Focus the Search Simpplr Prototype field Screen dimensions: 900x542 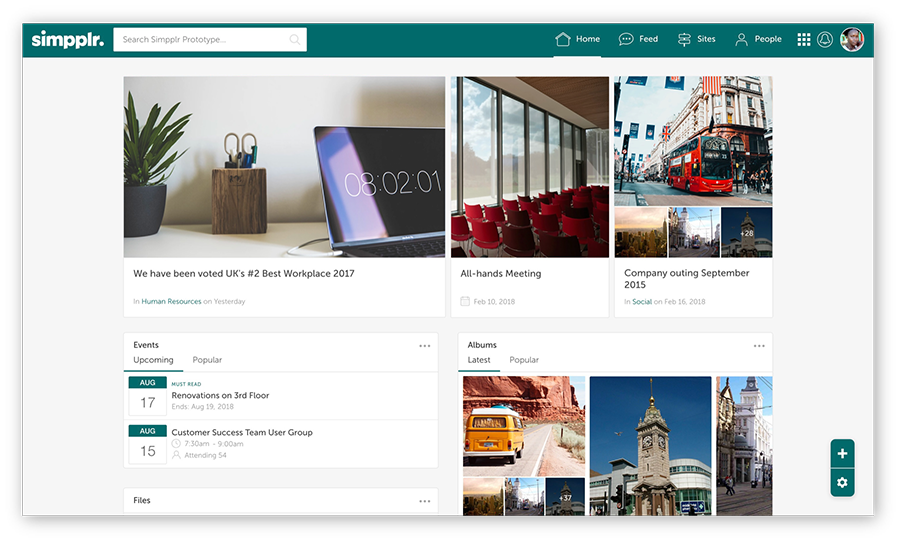tap(210, 39)
